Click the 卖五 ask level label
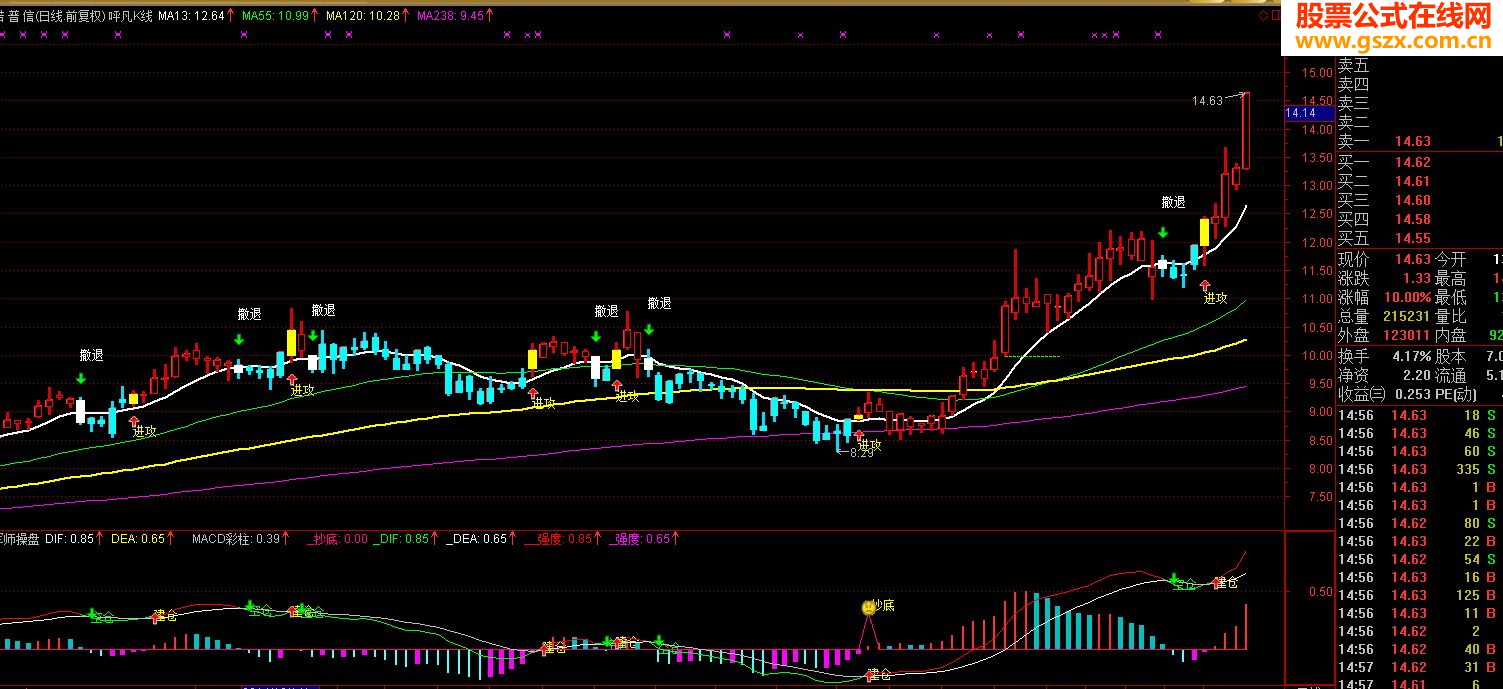 (1354, 67)
